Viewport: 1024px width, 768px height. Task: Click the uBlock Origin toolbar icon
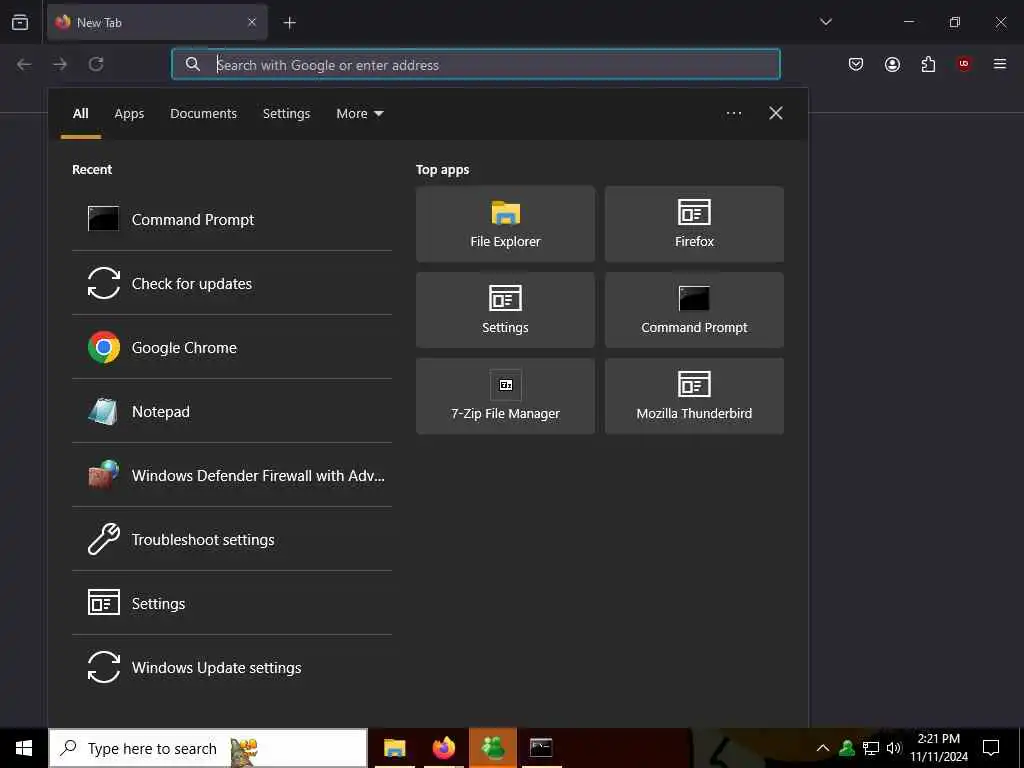pyautogui.click(x=964, y=64)
